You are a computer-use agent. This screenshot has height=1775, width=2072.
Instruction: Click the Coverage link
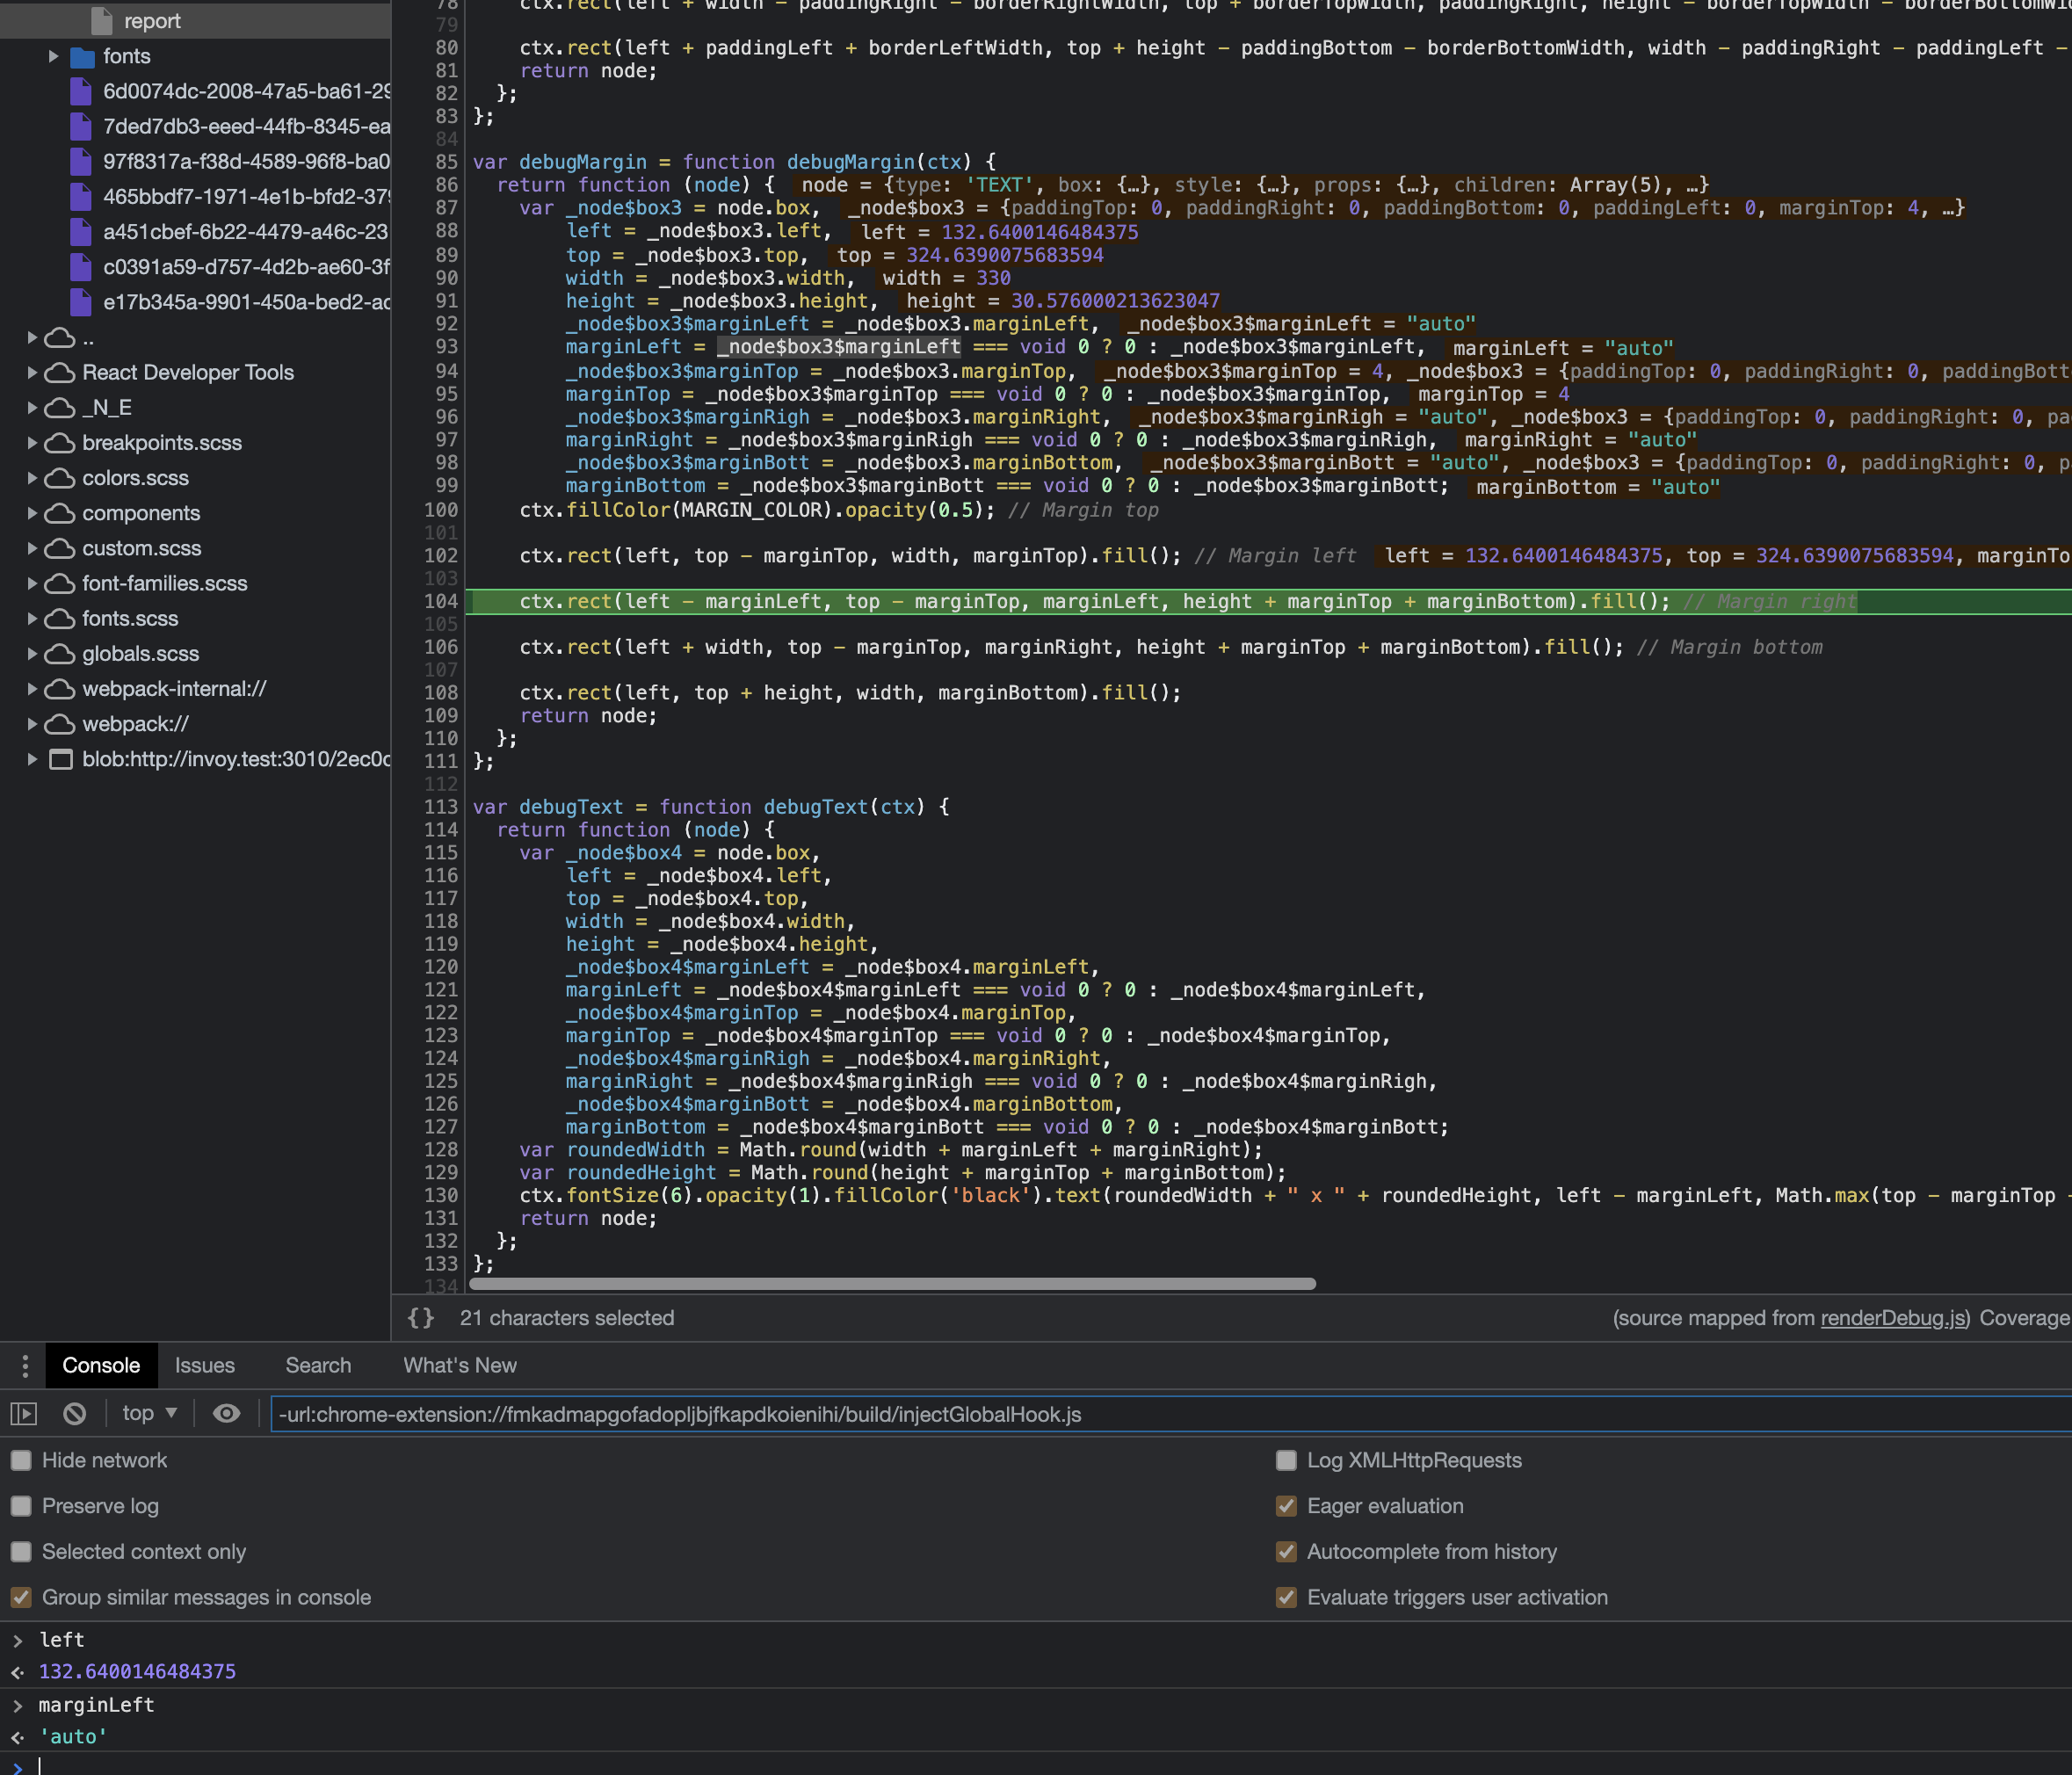click(2023, 1318)
